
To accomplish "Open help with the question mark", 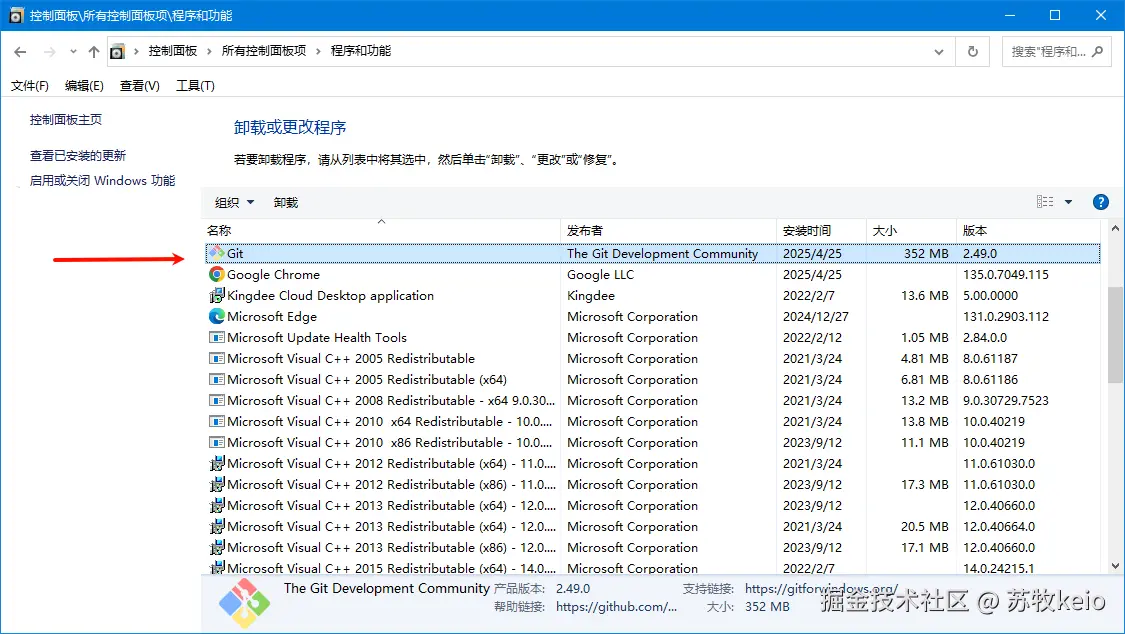I will coord(1101,202).
